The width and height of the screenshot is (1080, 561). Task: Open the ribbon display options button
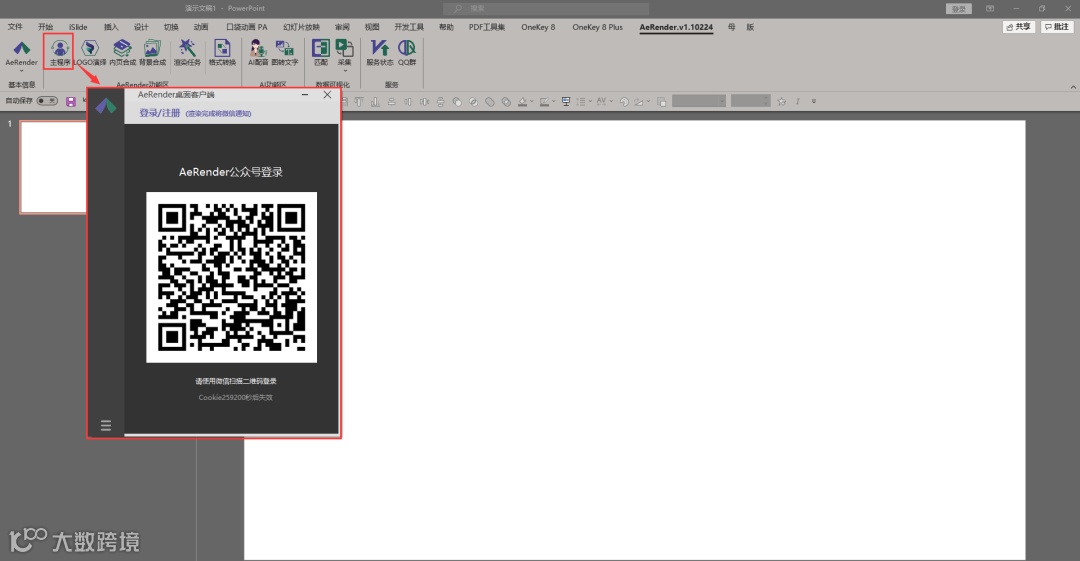(990, 8)
